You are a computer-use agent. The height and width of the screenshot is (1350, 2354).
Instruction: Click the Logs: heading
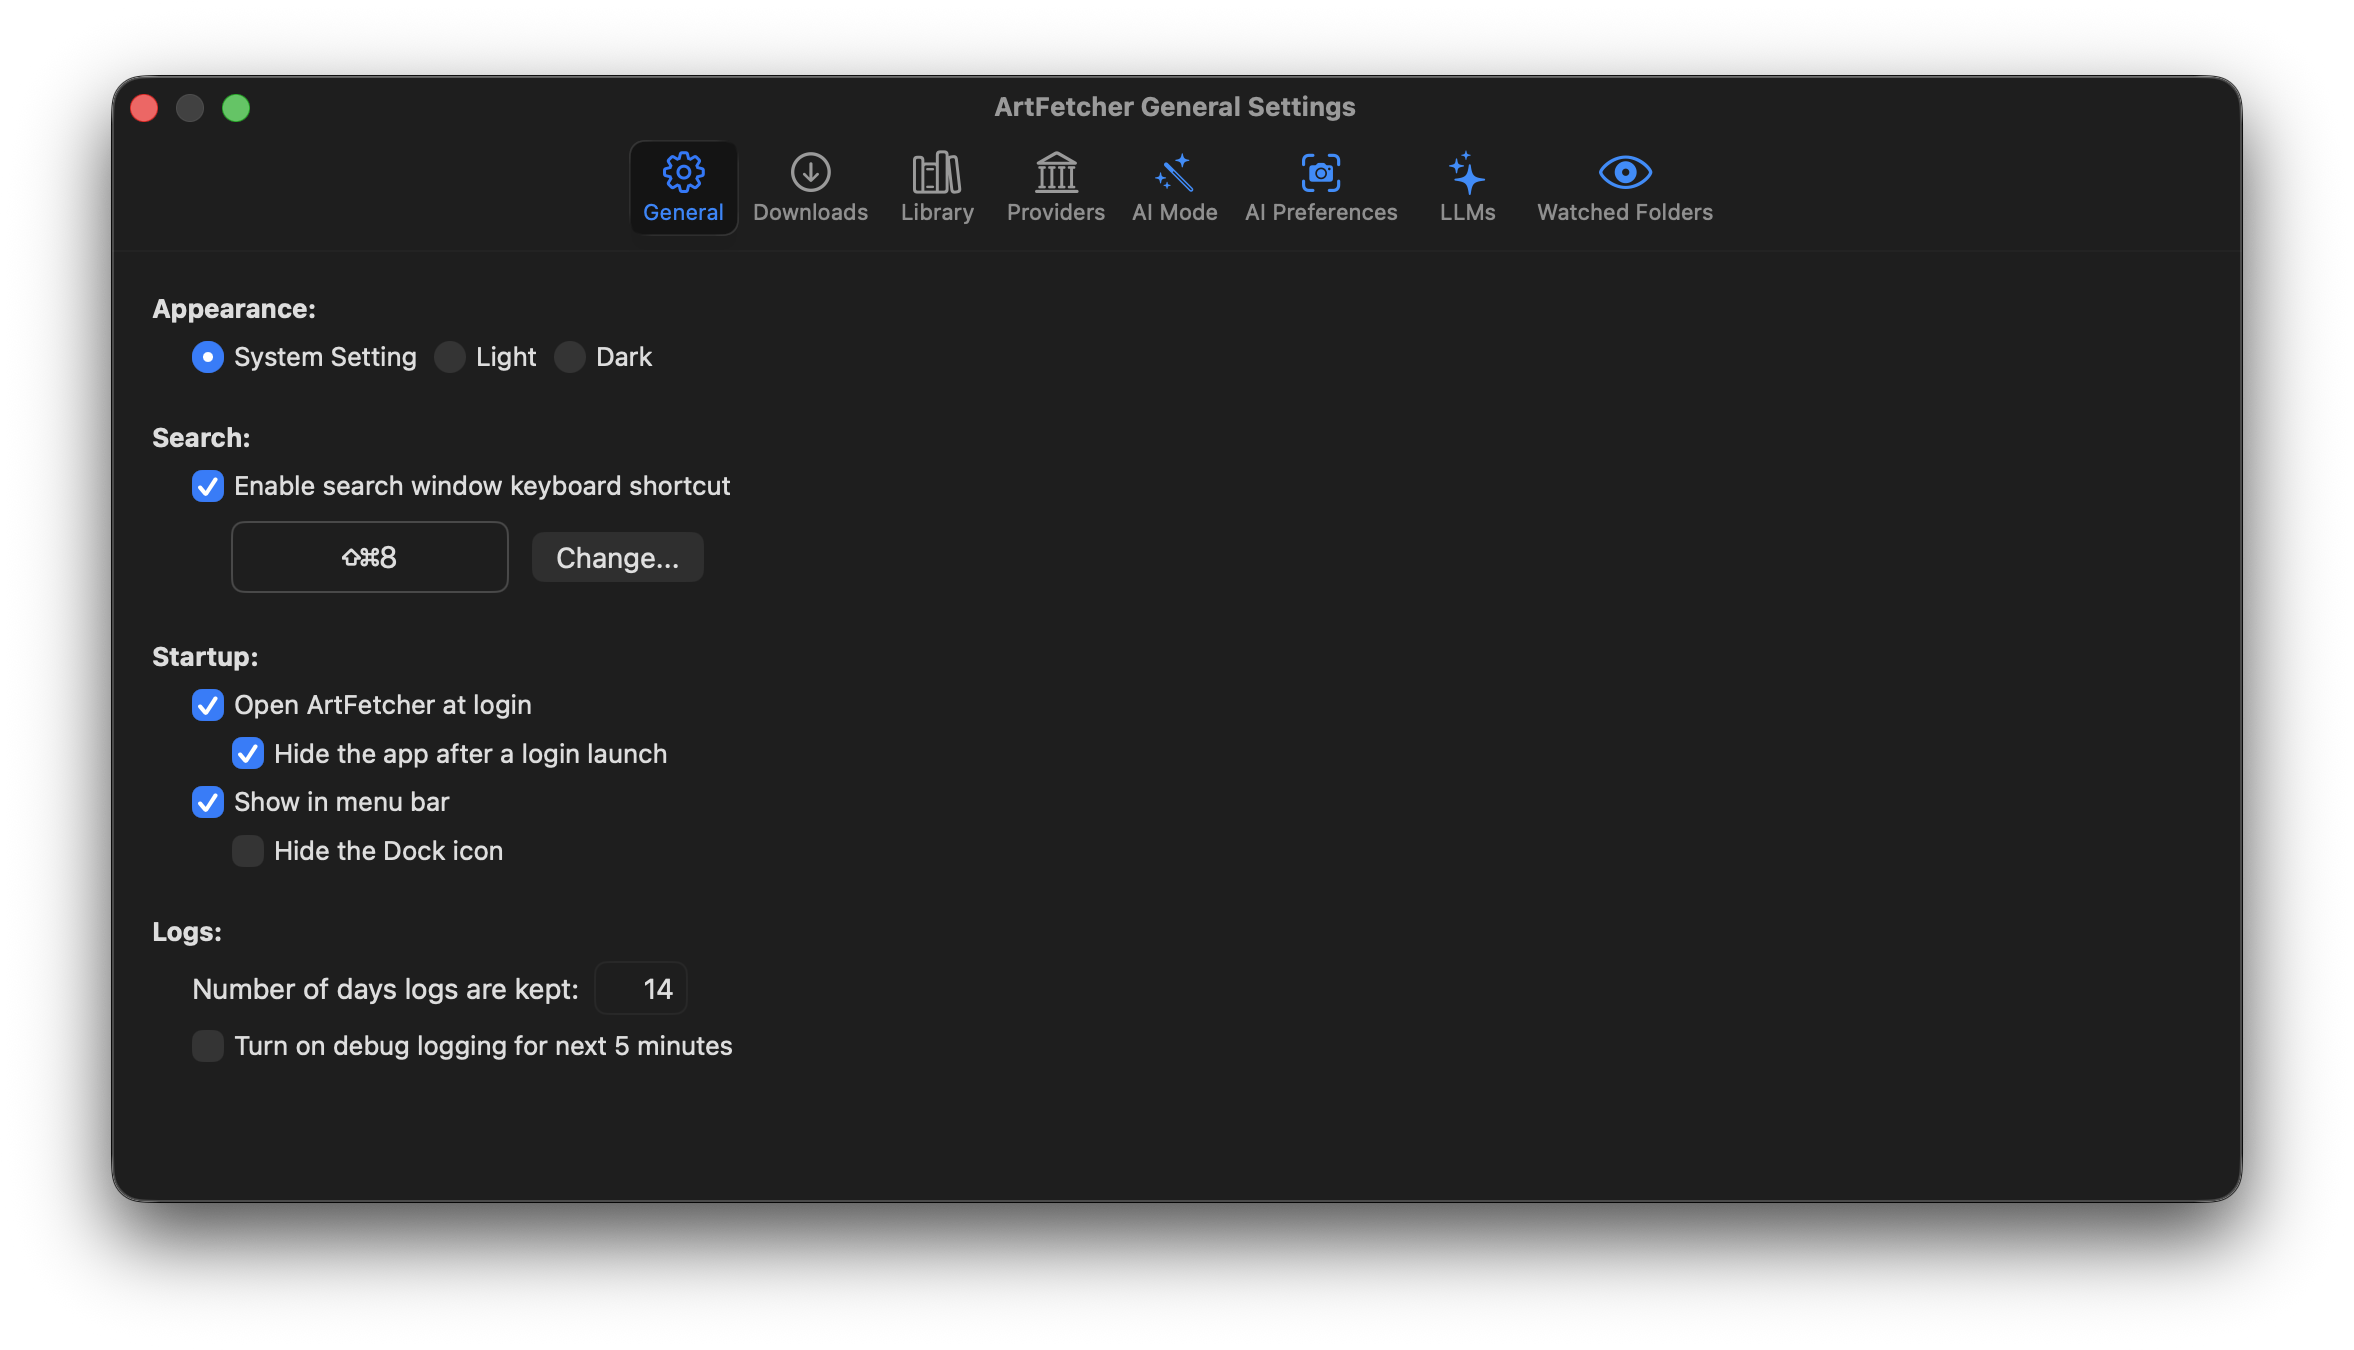pyautogui.click(x=187, y=932)
